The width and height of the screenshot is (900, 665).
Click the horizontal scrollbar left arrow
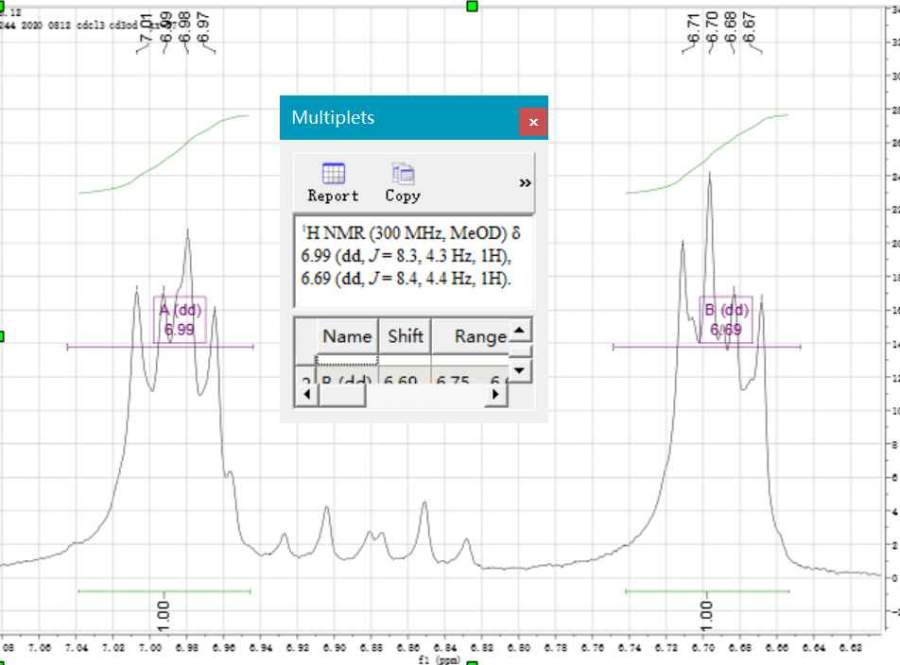(304, 394)
